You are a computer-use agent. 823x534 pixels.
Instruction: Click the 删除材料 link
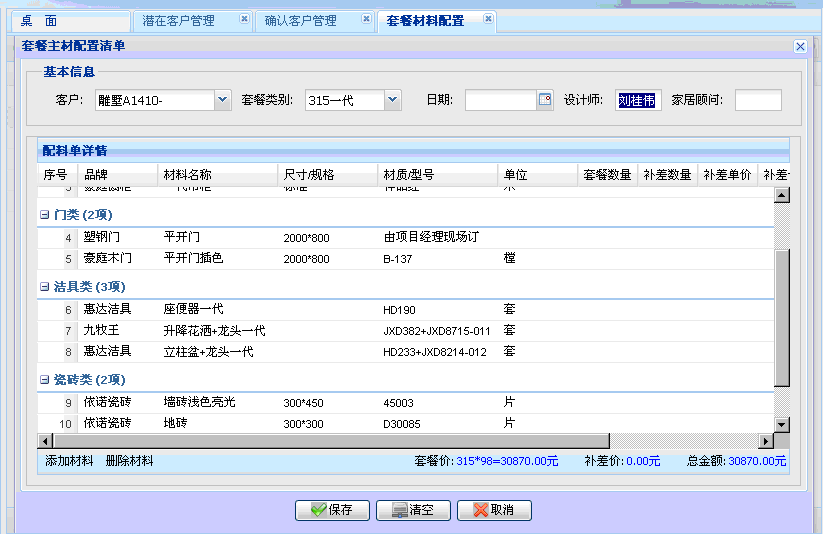click(129, 461)
